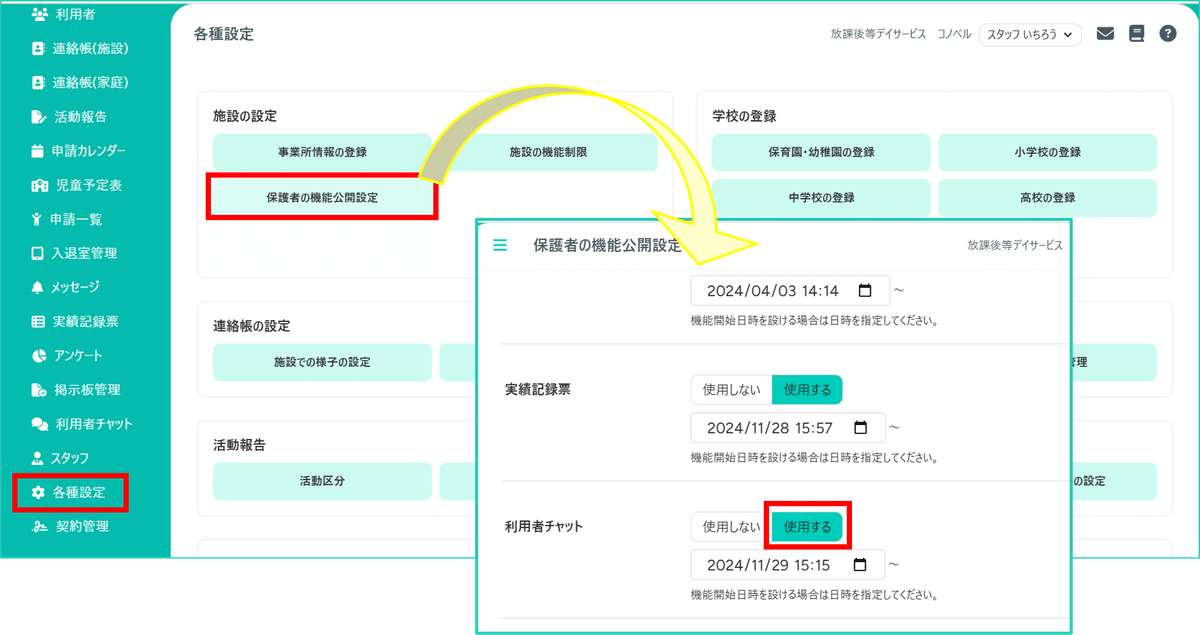Viewport: 1200px width, 635px height.
Task: Click 保育園・幼稚園の登録 button
Action: 821,152
